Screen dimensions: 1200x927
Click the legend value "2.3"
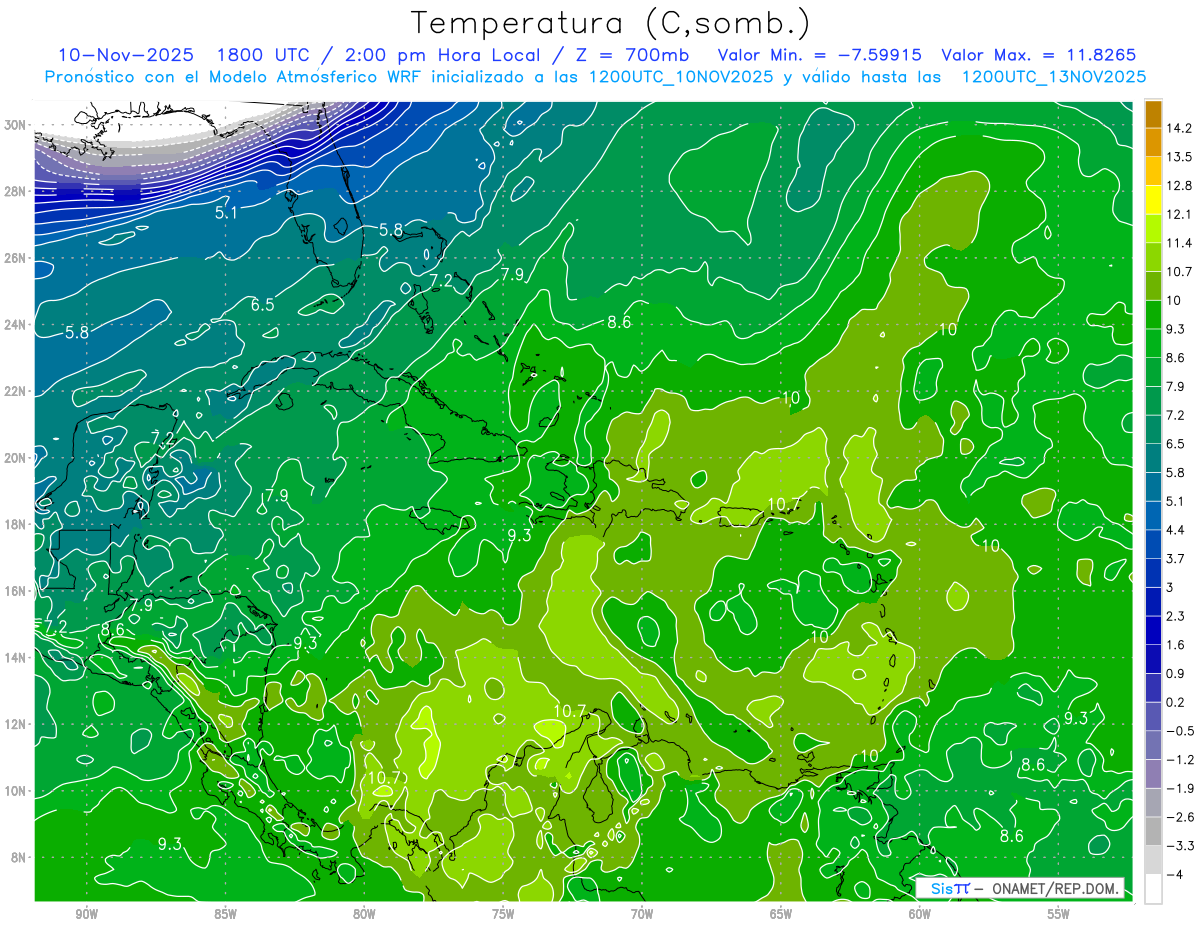click(x=1175, y=616)
